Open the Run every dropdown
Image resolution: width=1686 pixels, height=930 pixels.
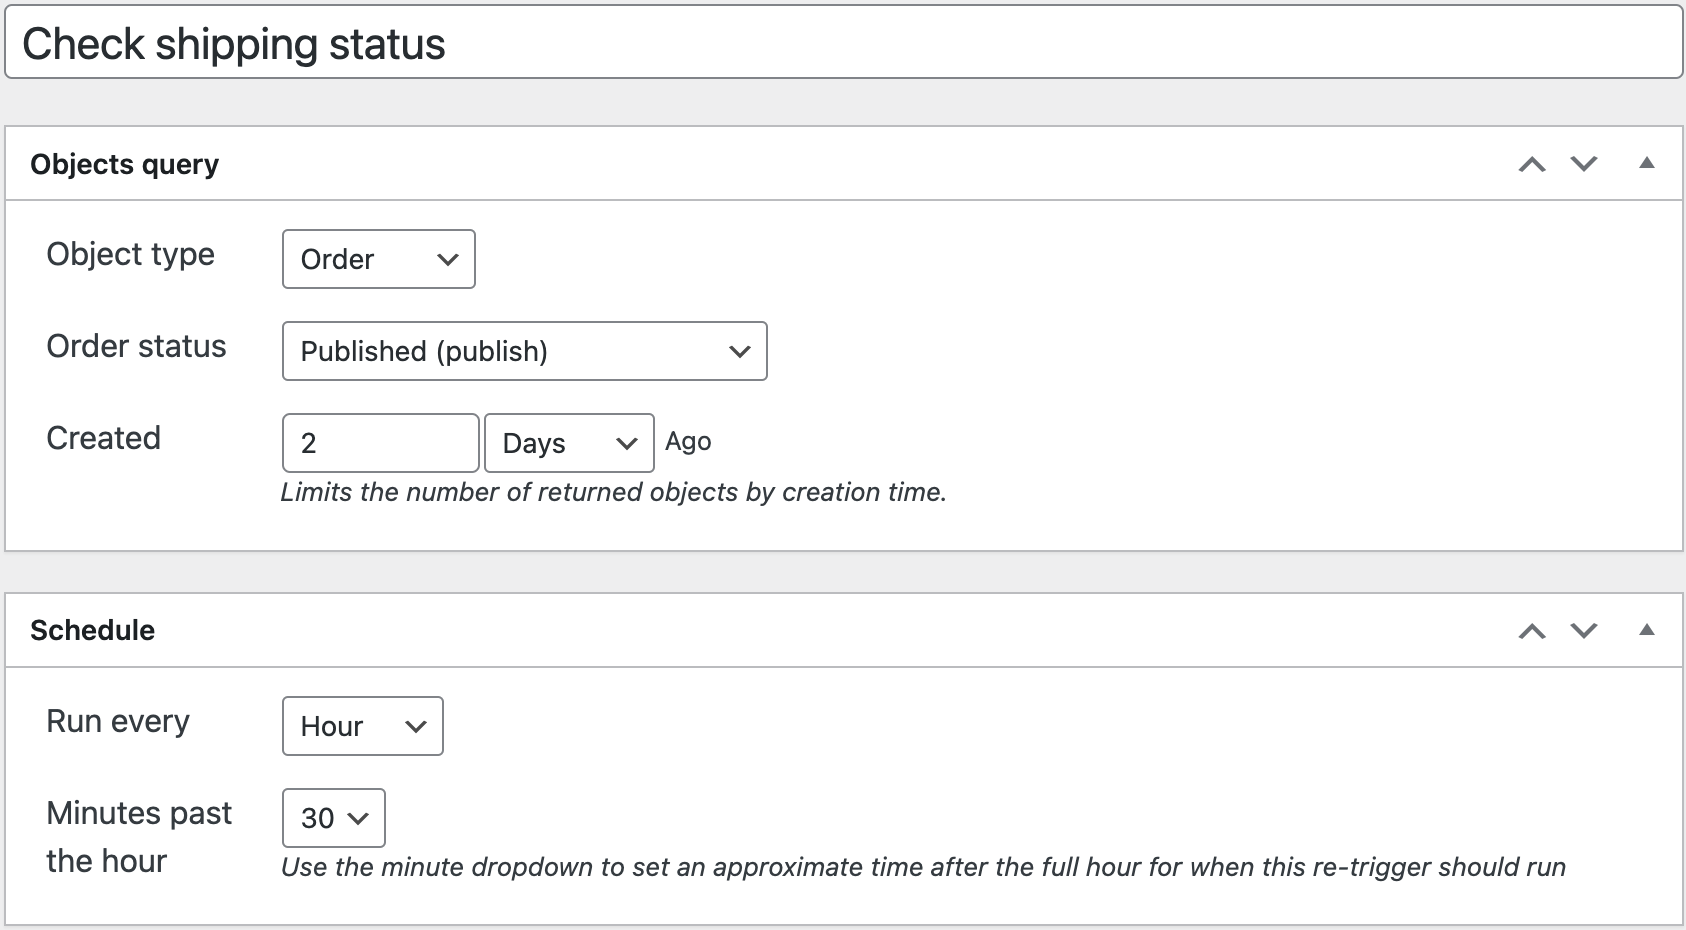click(x=363, y=726)
